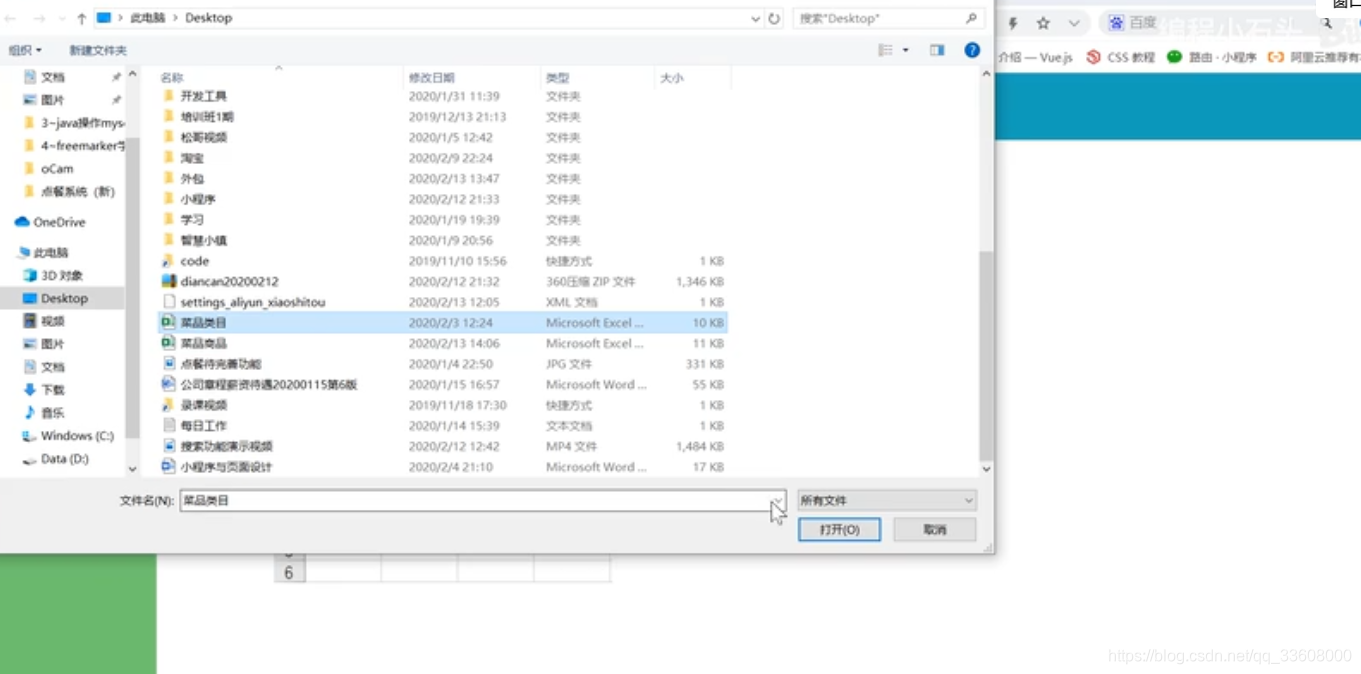Viewport: 1361px width, 674px height.
Task: Open the 组织 dropdown menu
Action: pos(25,50)
